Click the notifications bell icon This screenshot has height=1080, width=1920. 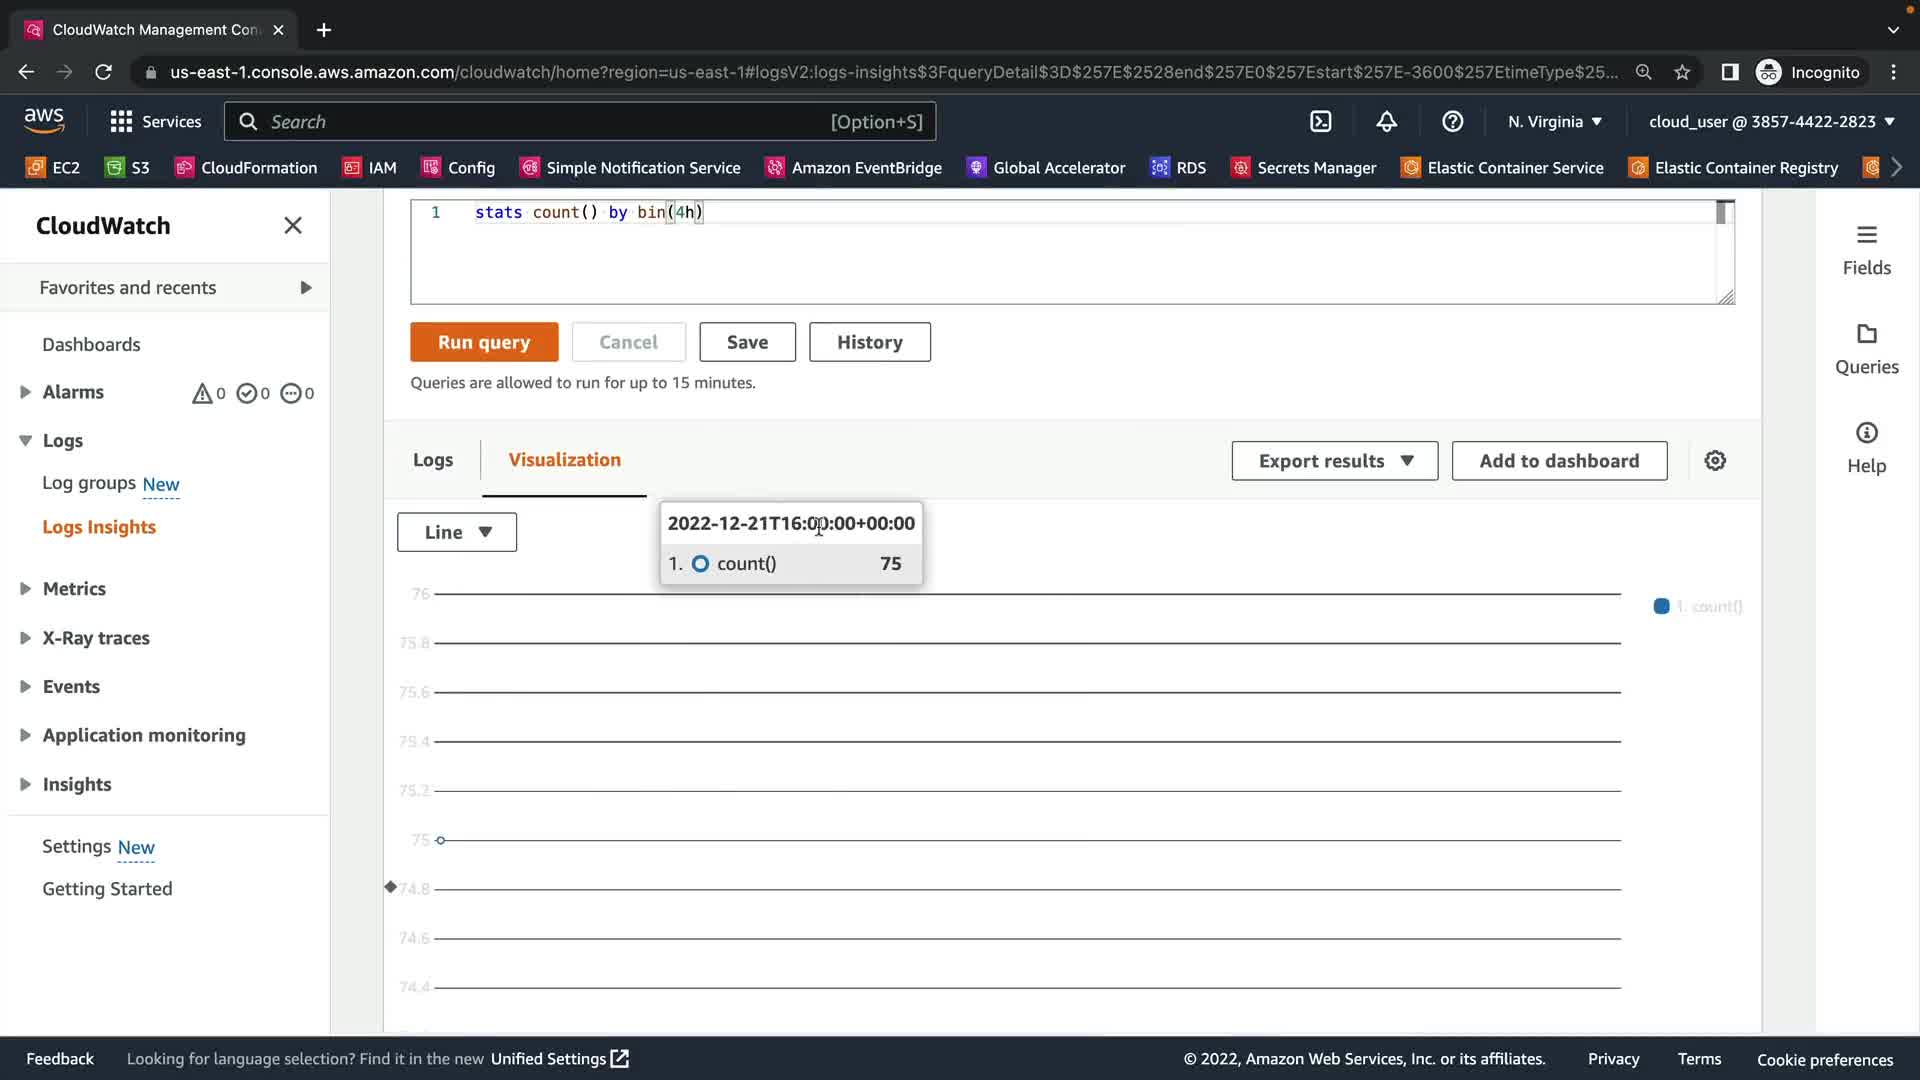pos(1386,121)
